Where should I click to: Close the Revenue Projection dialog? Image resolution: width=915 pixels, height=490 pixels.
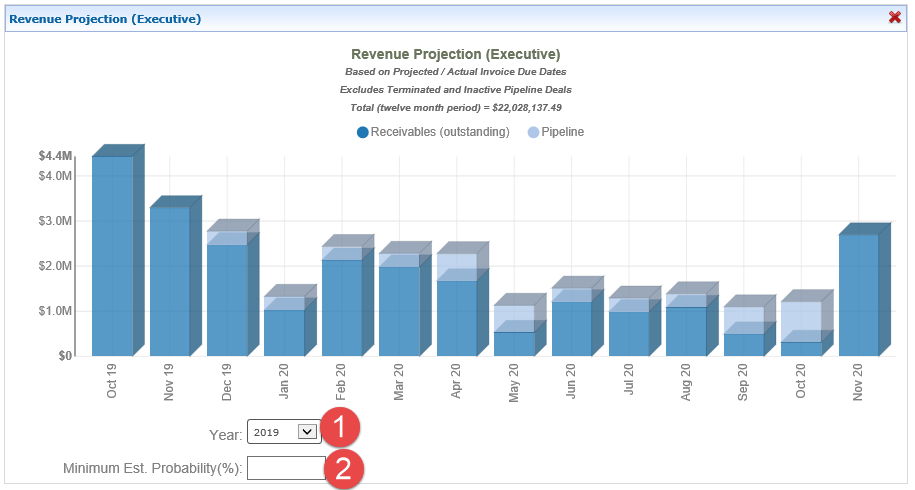(895, 17)
